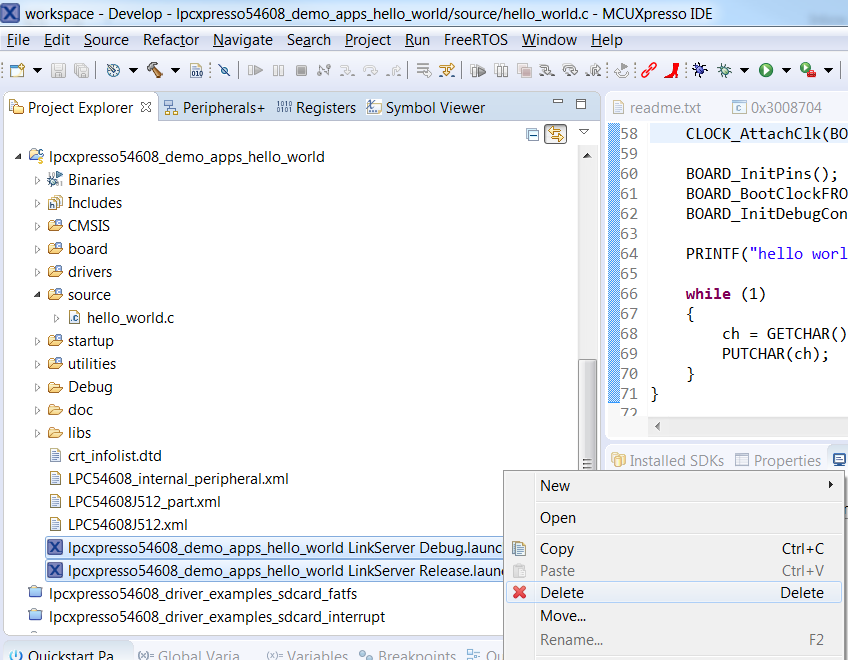Open the New submenu in context menu

pos(674,486)
